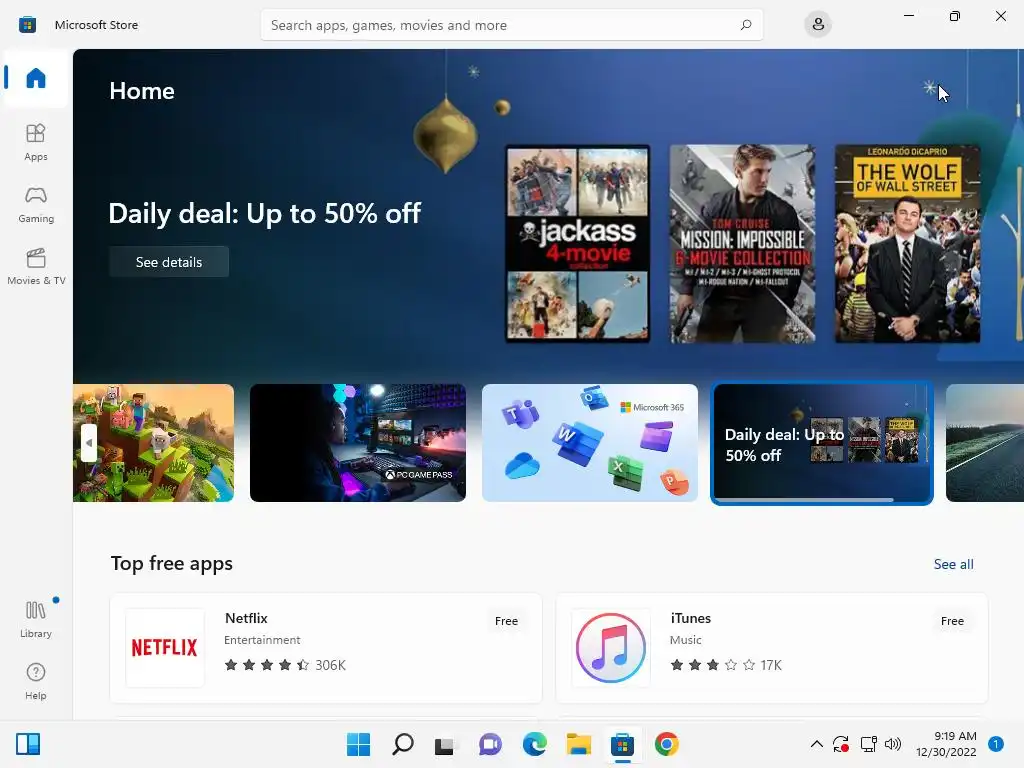The image size is (1024, 768).
Task: Open the Help section
Action: (x=36, y=681)
